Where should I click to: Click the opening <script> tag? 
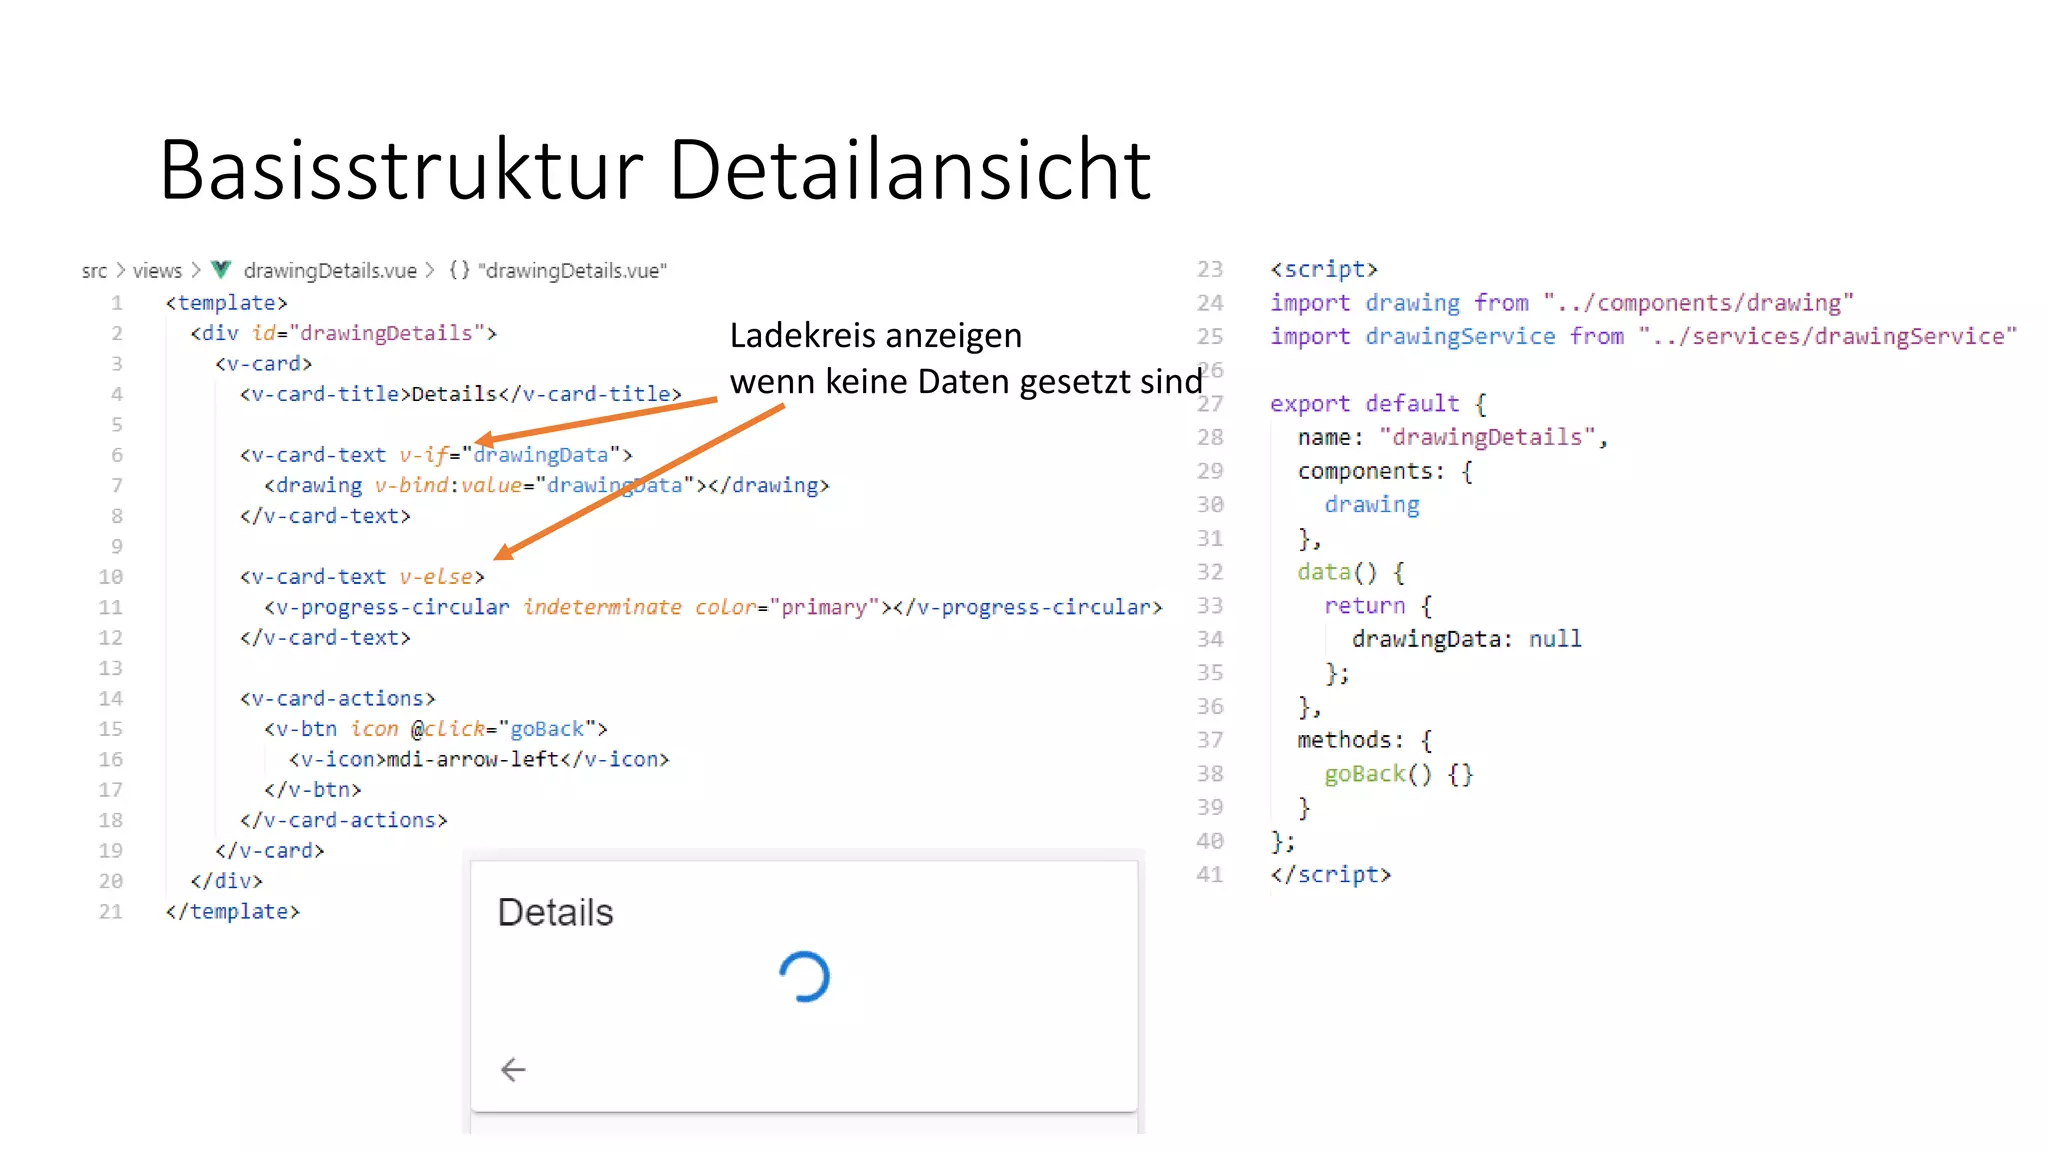click(x=1324, y=269)
